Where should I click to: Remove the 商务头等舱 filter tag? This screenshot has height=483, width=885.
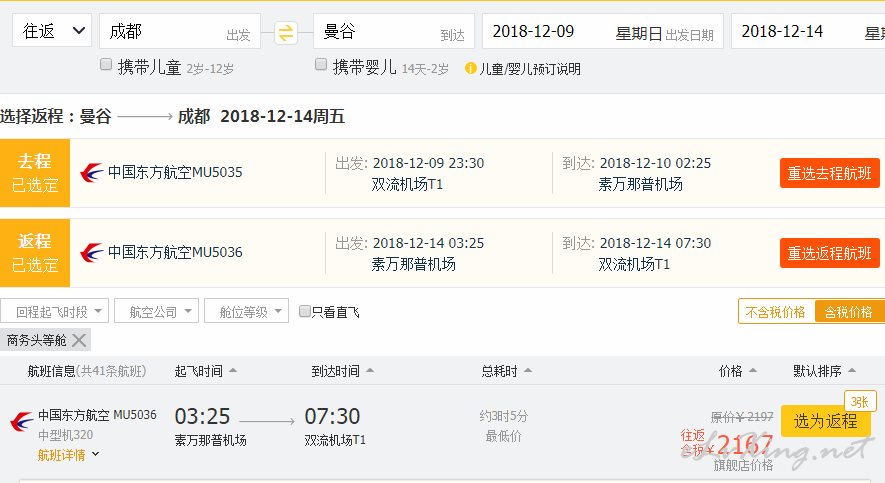[79, 340]
